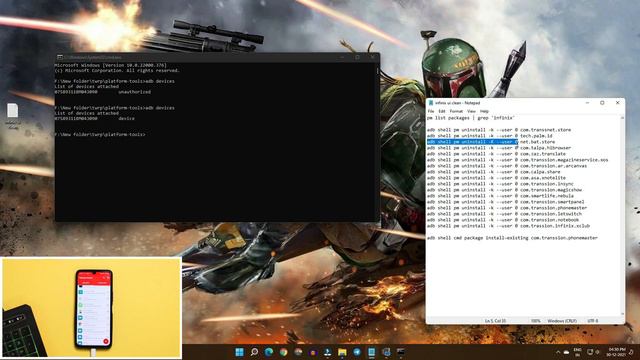Open the Windows Start menu

240,352
